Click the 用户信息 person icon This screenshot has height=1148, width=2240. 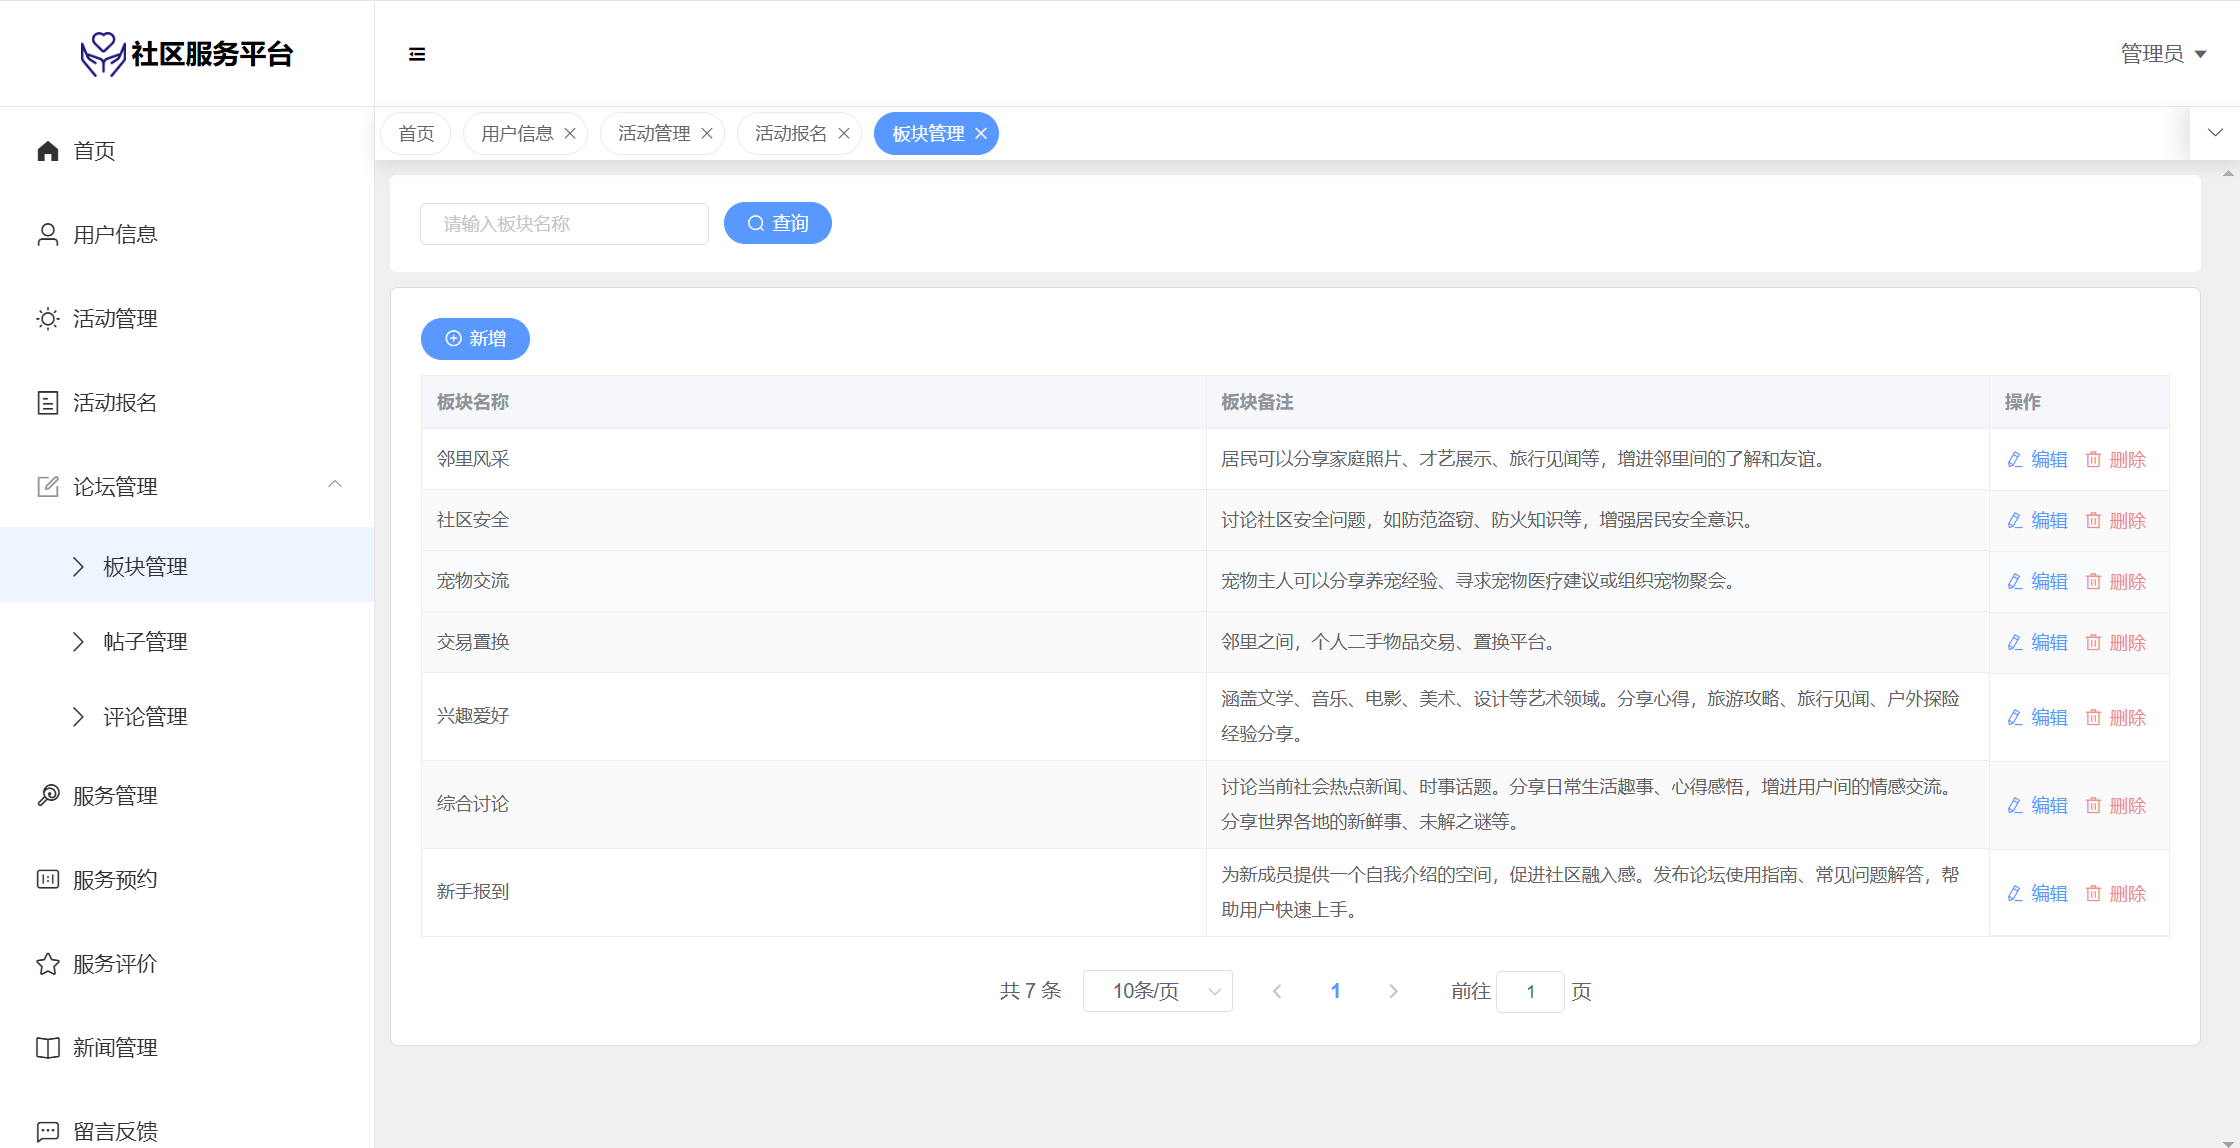coord(48,235)
